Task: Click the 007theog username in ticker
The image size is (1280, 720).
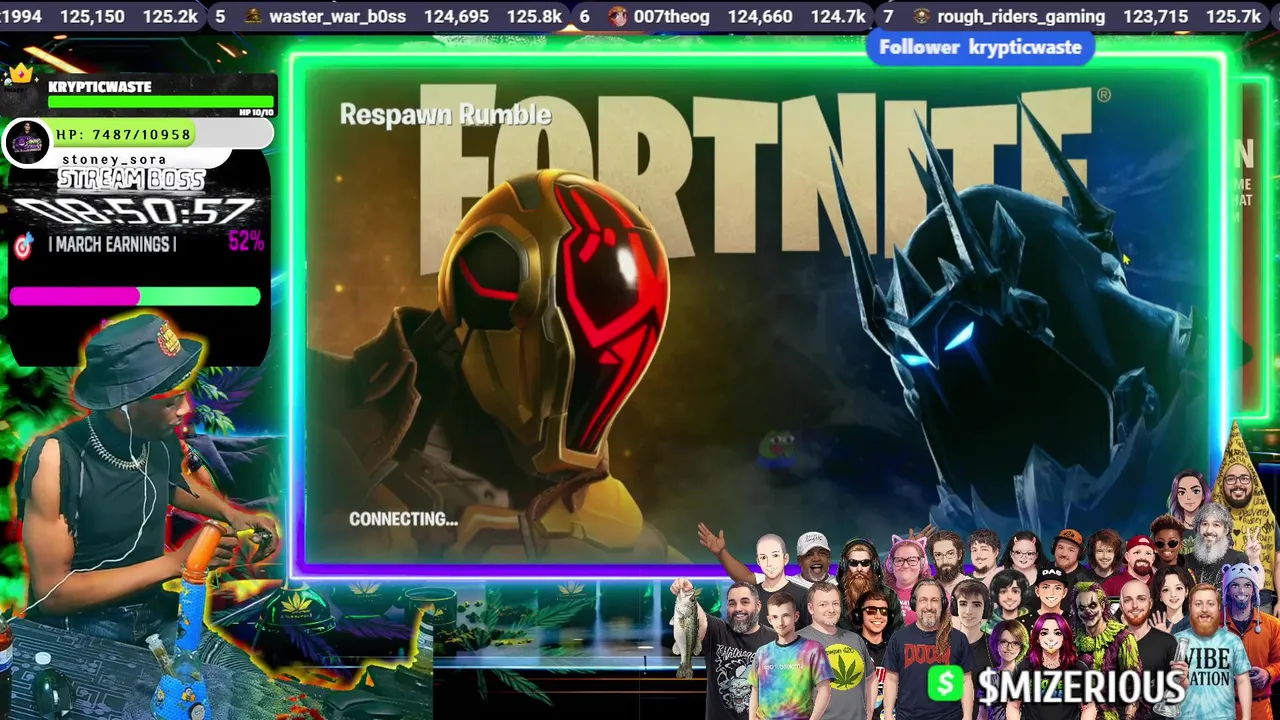Action: click(x=674, y=16)
